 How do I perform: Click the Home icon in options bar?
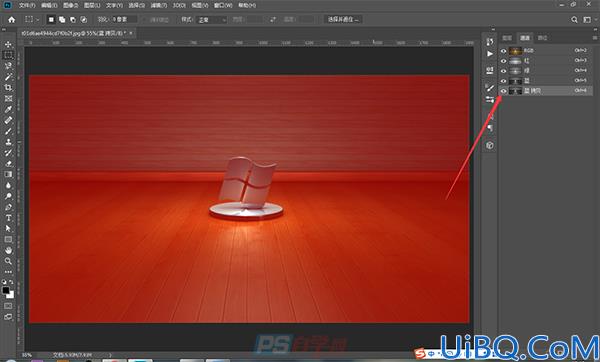tap(11, 19)
